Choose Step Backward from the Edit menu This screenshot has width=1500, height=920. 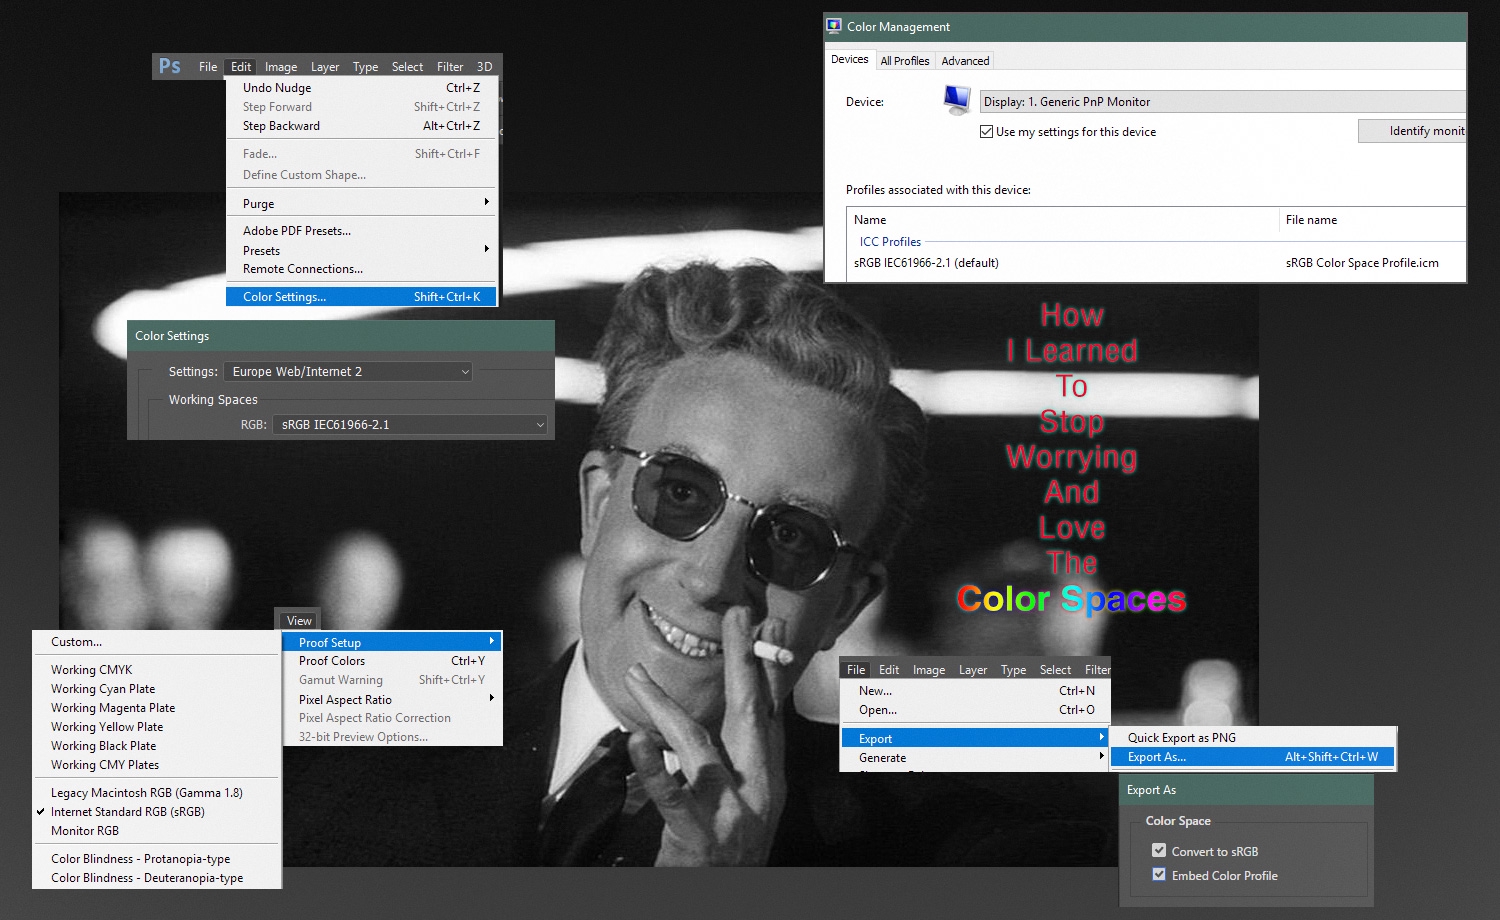[361, 126]
